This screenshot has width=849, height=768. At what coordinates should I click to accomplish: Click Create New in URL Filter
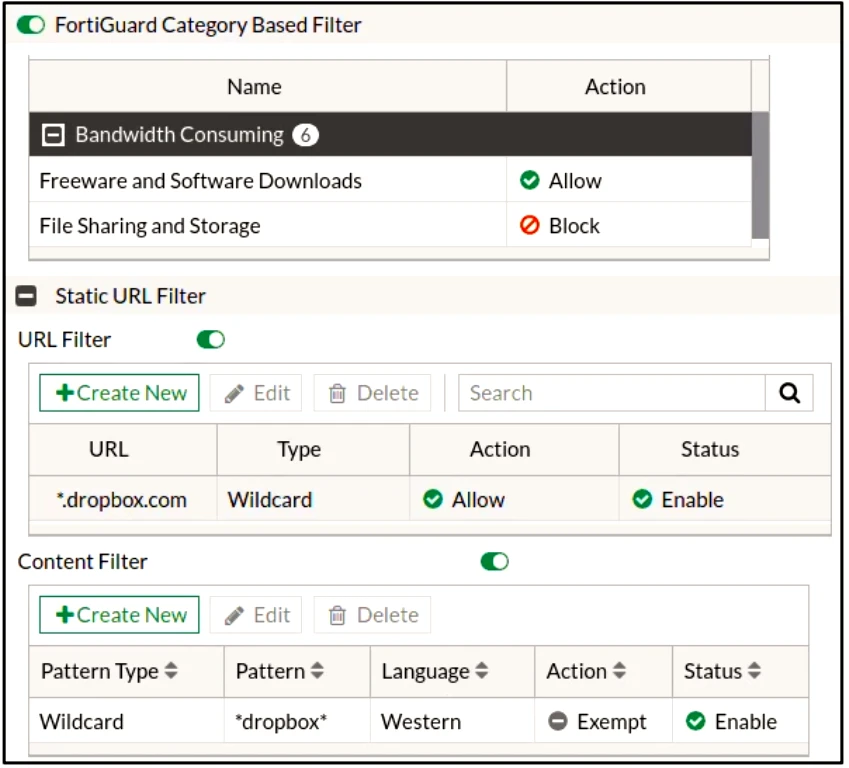(120, 393)
